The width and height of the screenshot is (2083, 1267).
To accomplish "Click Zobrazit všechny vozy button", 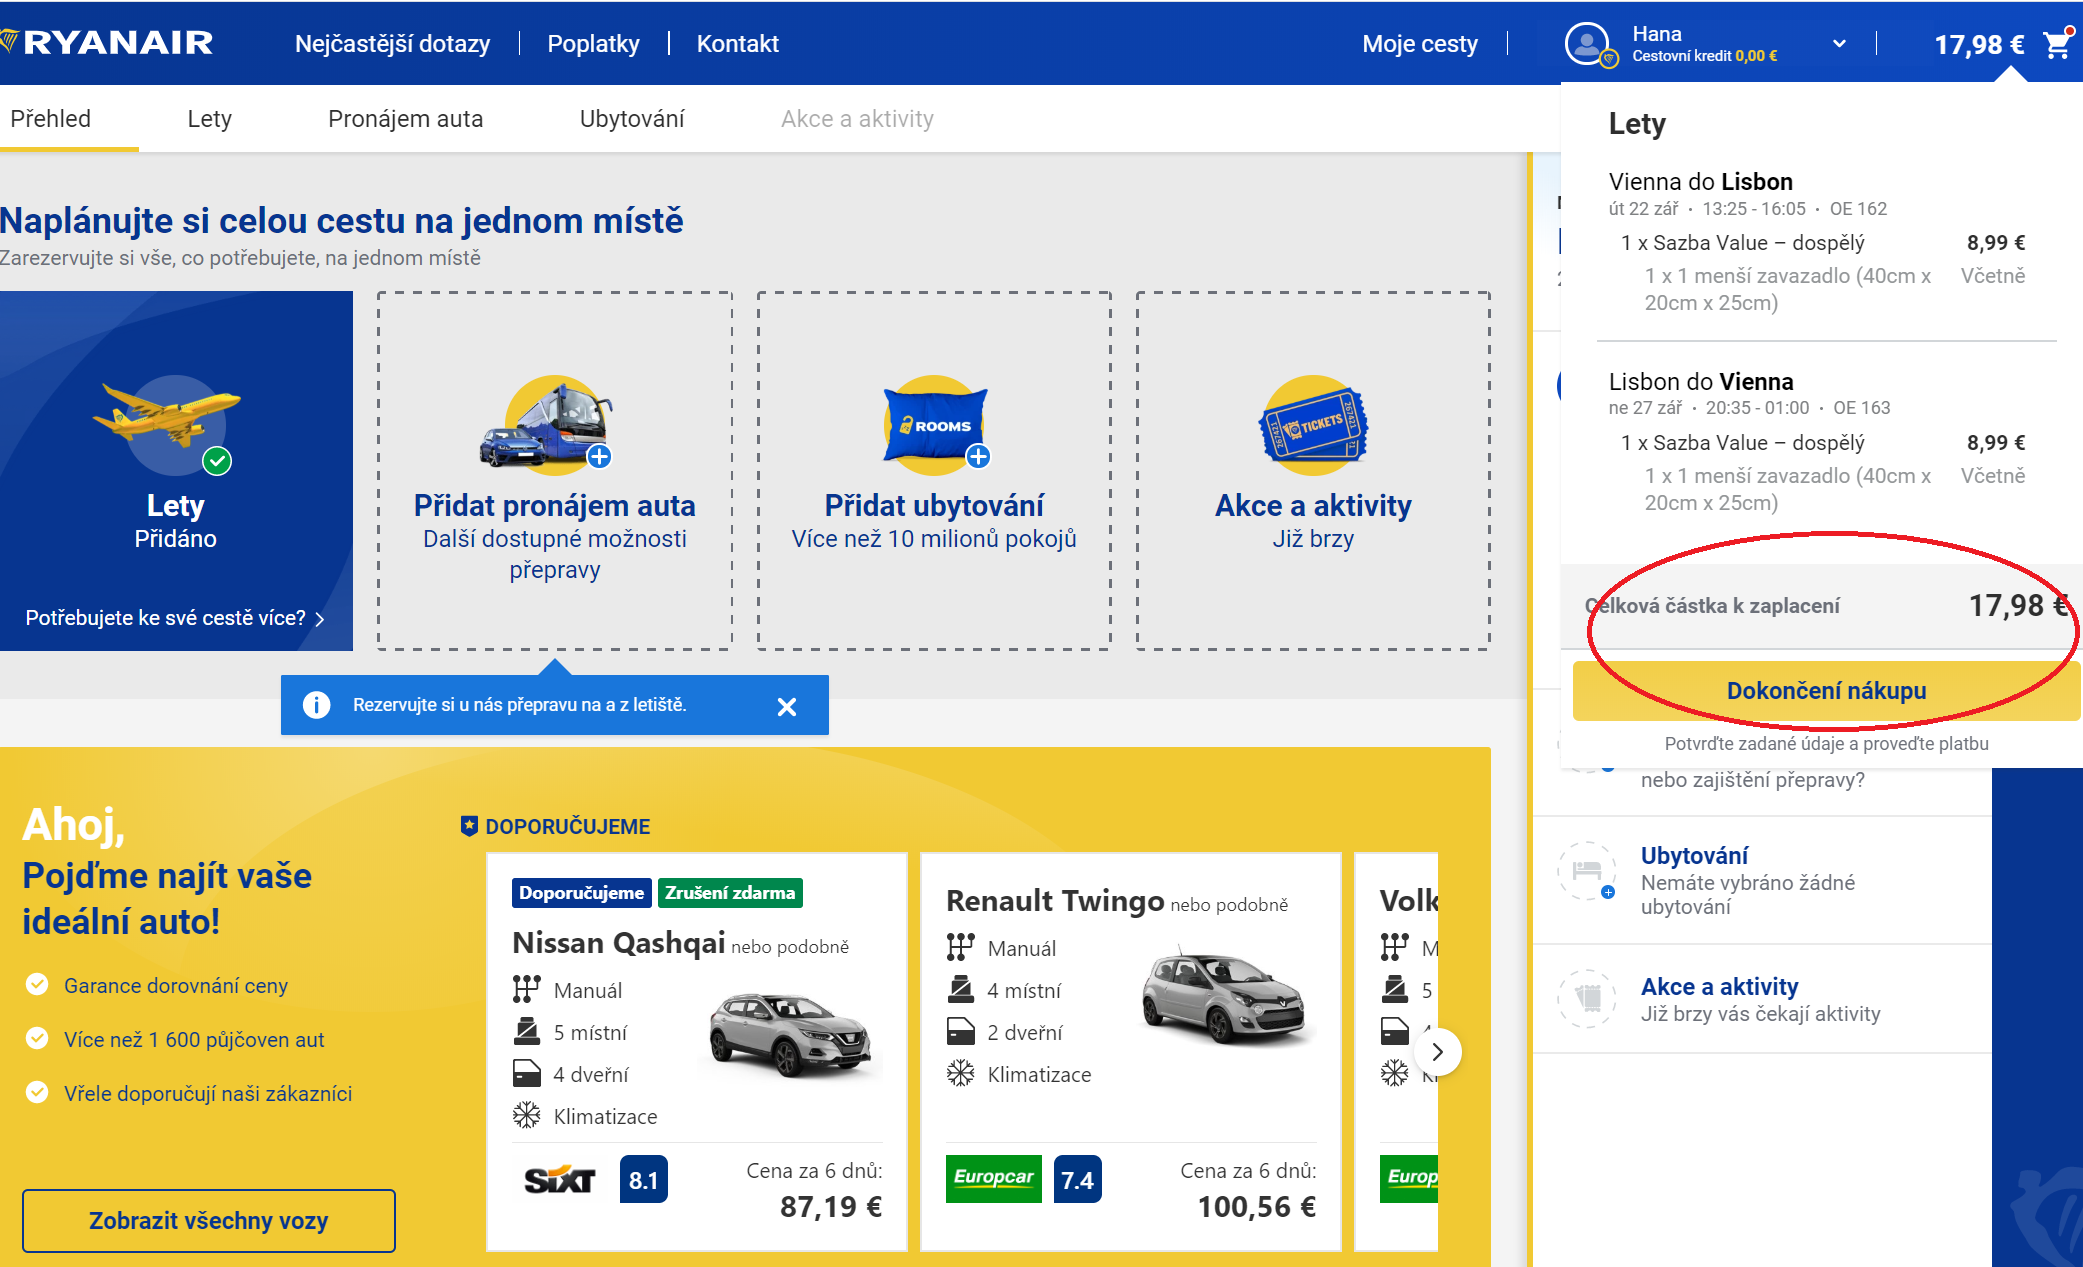I will 209,1221.
